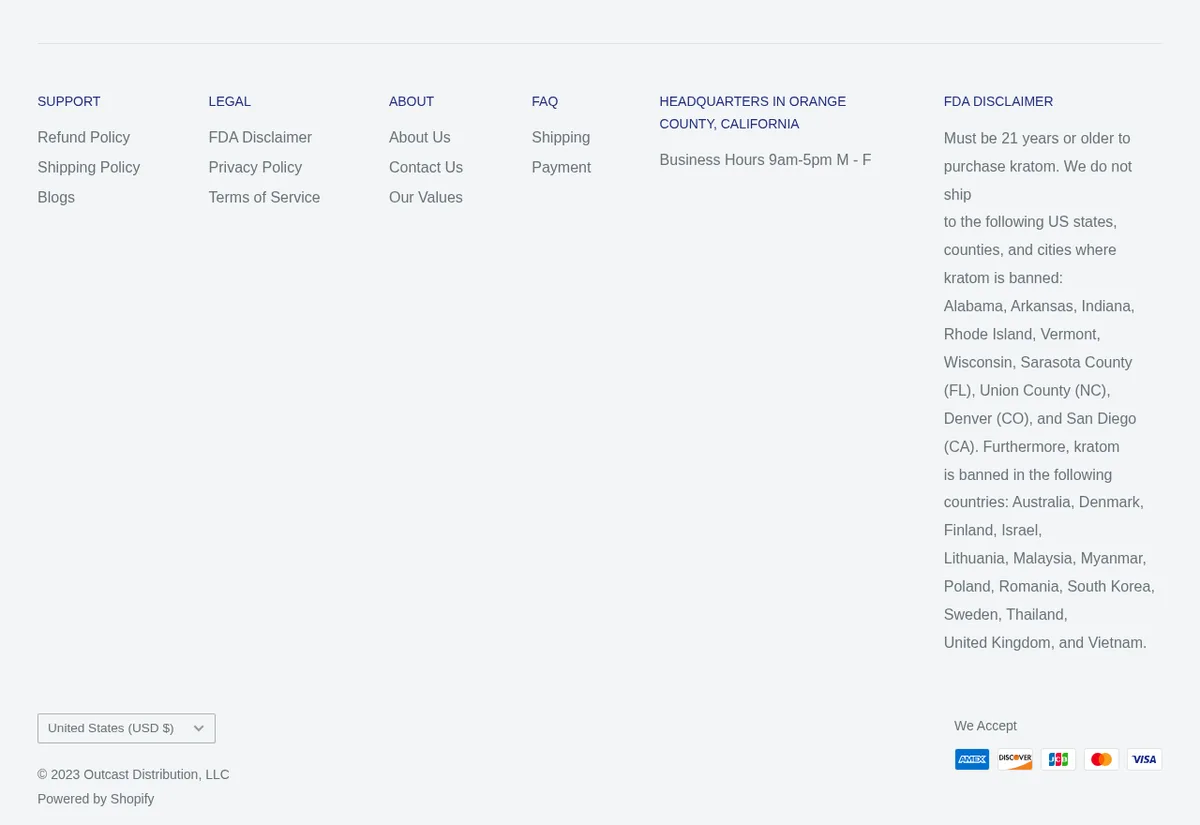Click the © 2023 Outcast Distribution, LLC text
This screenshot has width=1200, height=825.
133,774
